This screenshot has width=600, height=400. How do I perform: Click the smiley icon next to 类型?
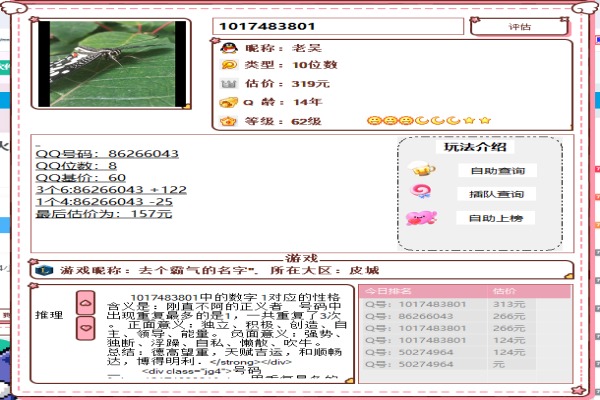(227, 65)
